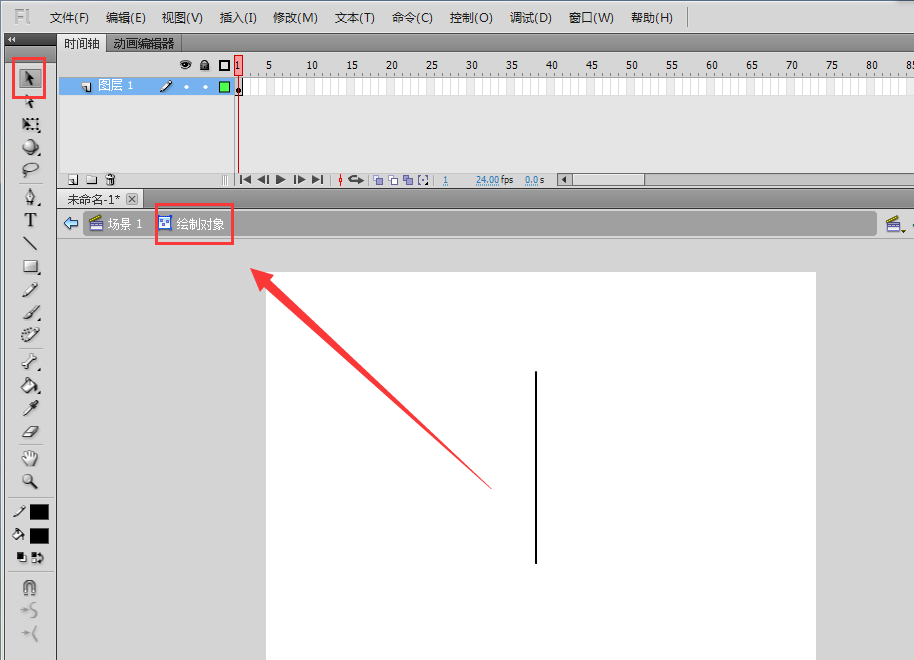Open the fill color swatch
Image resolution: width=914 pixels, height=660 pixels.
[39, 536]
